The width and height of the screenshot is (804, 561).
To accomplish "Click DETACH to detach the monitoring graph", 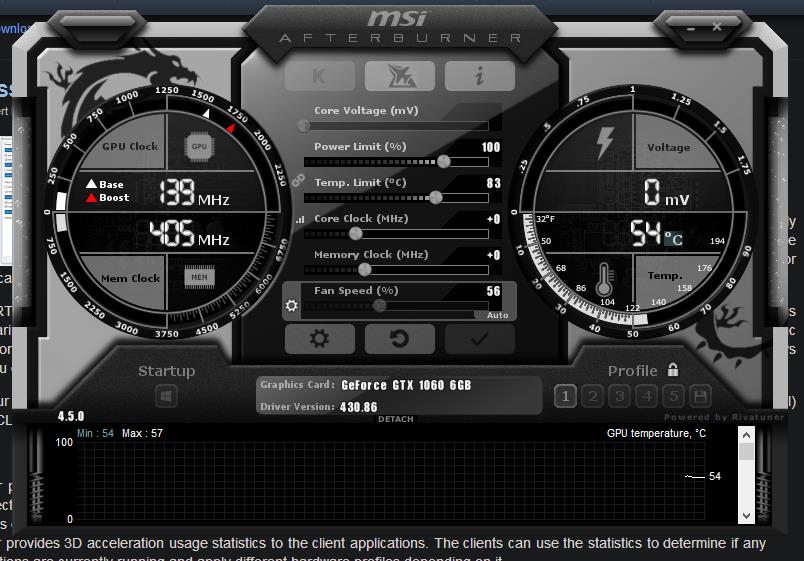I will coord(396,419).
